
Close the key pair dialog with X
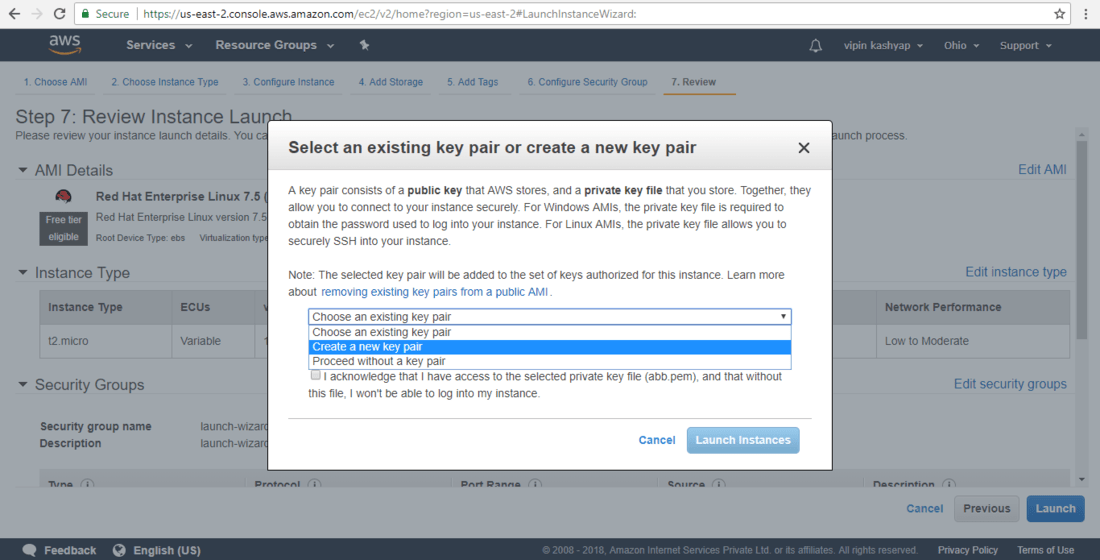pyautogui.click(x=803, y=148)
